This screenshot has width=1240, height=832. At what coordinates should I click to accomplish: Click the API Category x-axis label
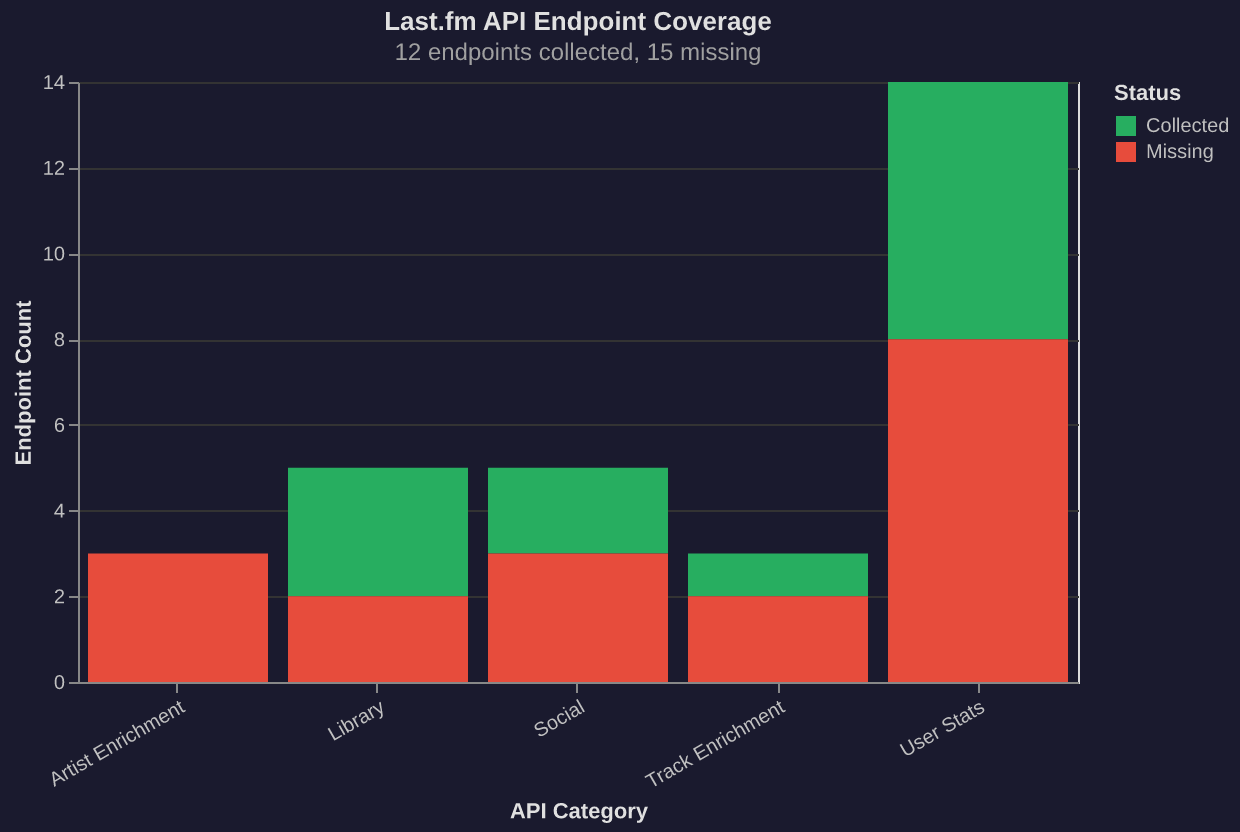tap(578, 811)
